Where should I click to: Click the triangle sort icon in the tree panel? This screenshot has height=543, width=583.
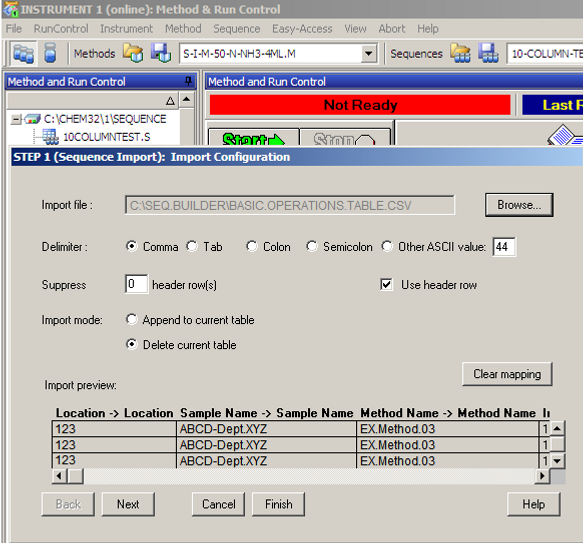point(170,101)
